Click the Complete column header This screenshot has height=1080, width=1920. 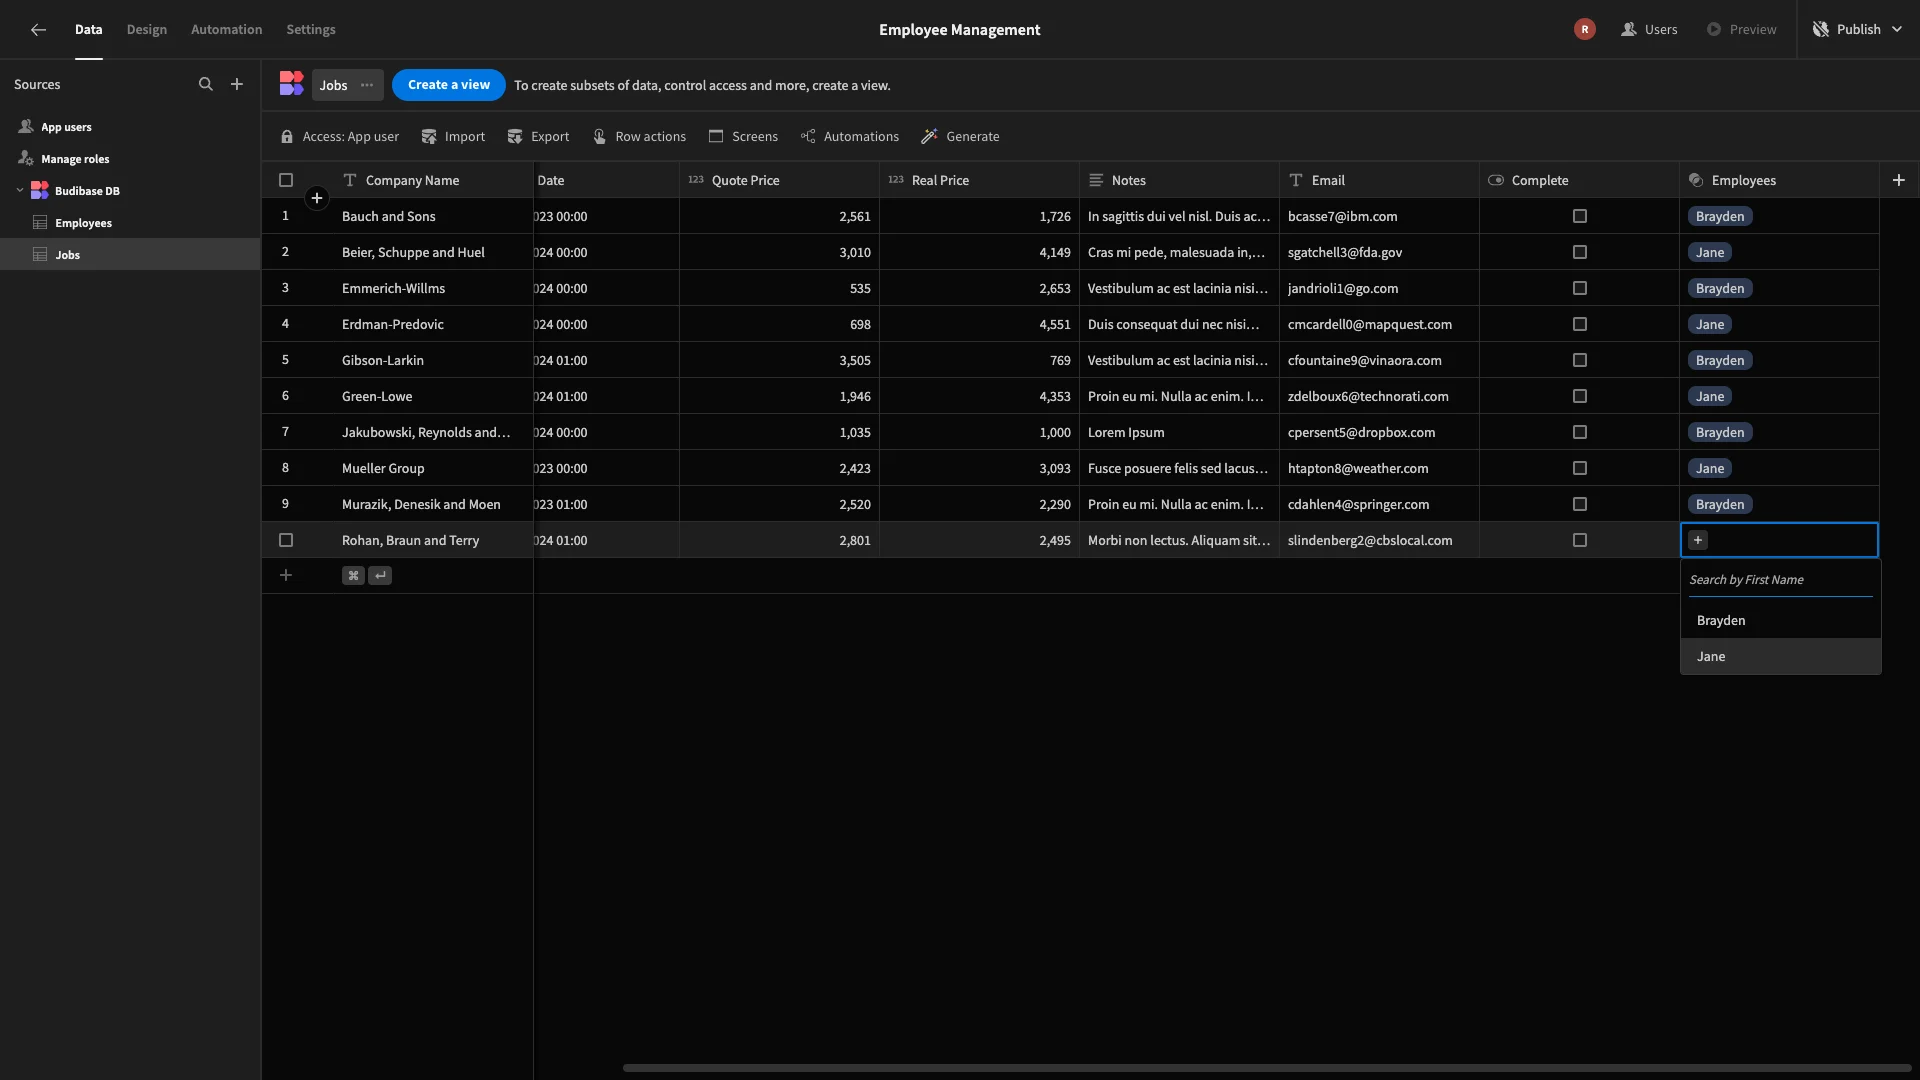1579,180
